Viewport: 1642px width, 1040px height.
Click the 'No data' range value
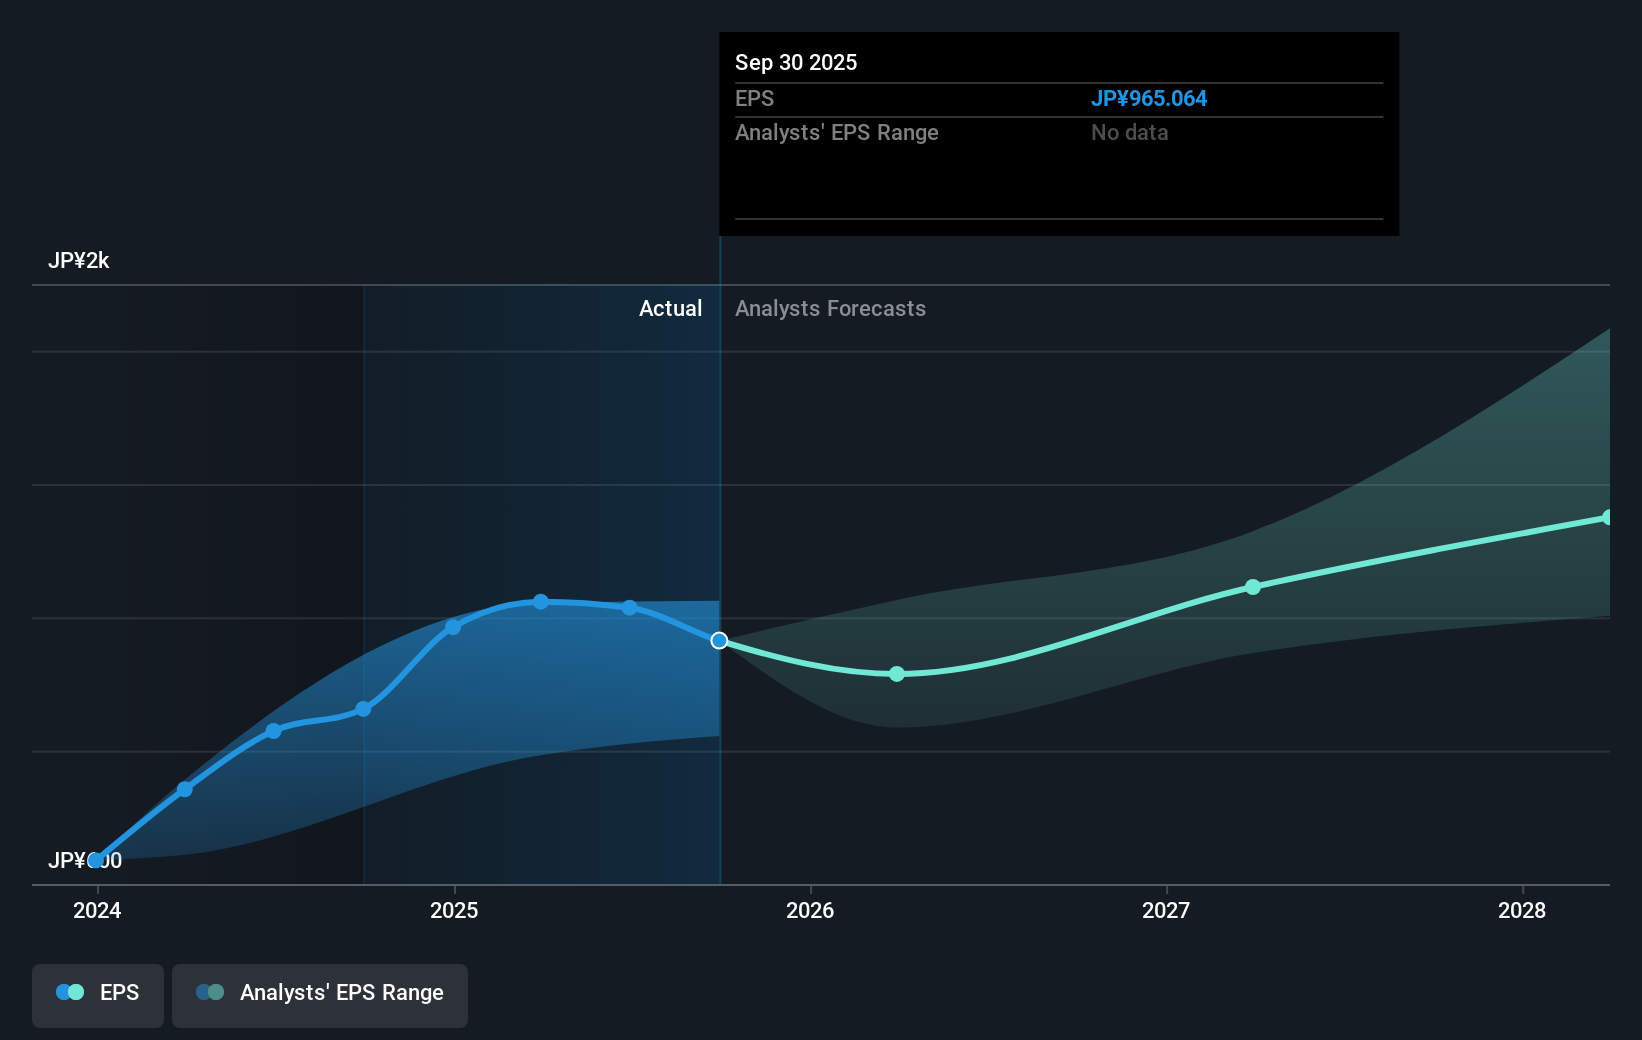(1130, 132)
